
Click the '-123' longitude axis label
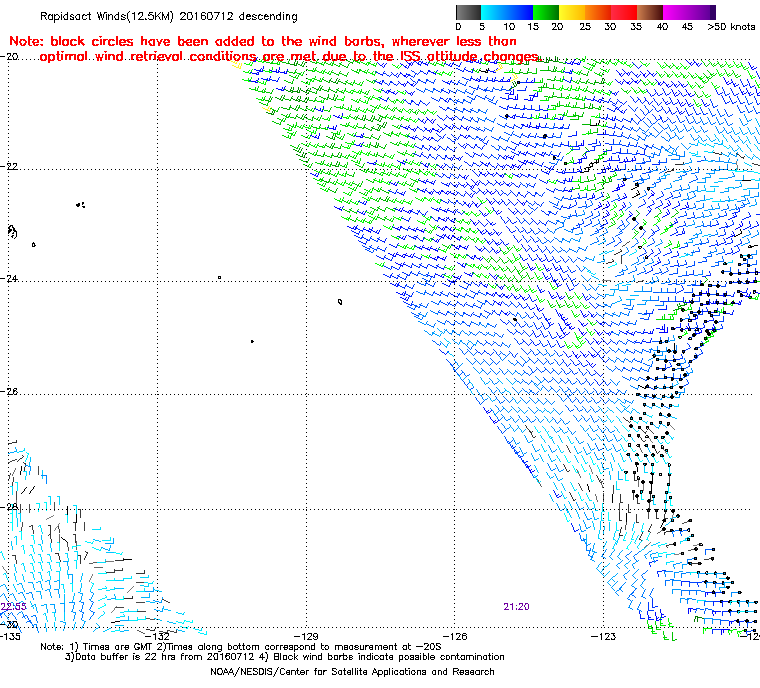coord(603,636)
